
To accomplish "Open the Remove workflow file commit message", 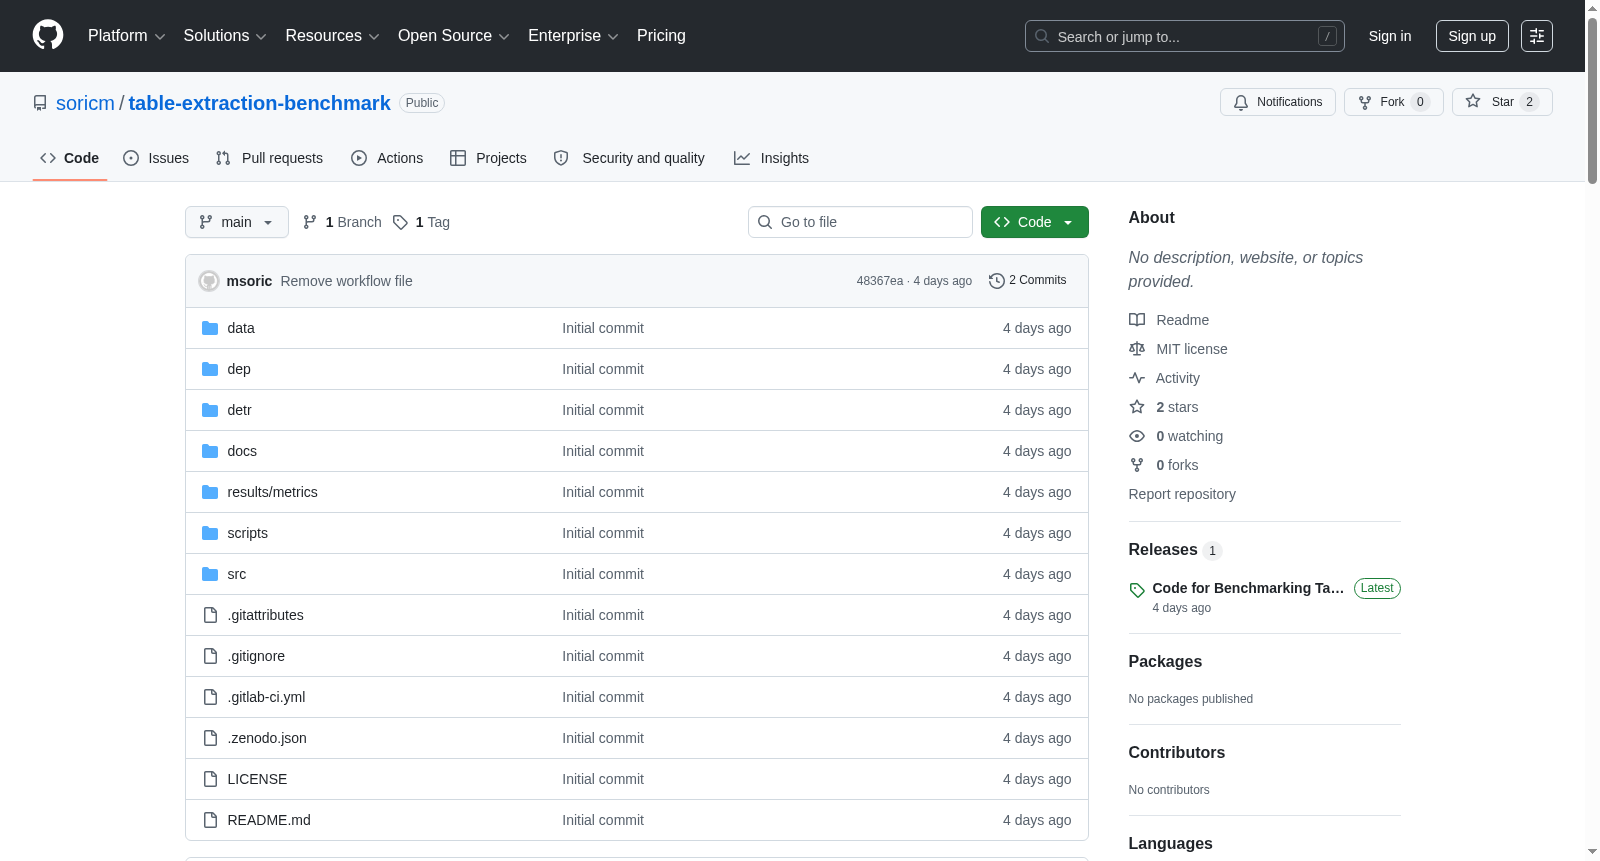I will [346, 281].
